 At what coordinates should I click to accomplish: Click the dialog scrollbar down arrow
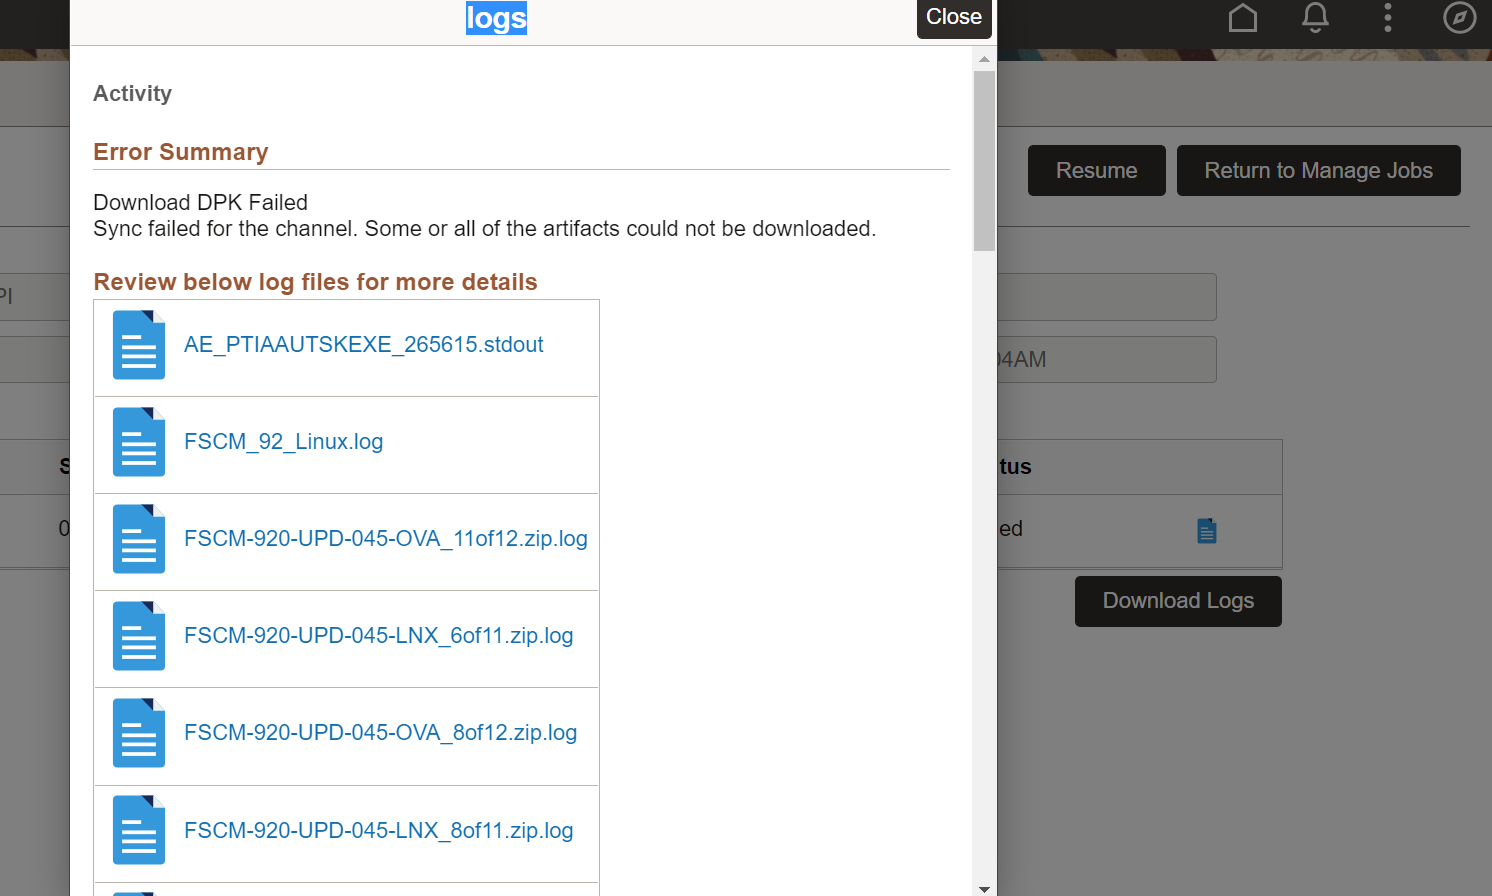pyautogui.click(x=984, y=888)
